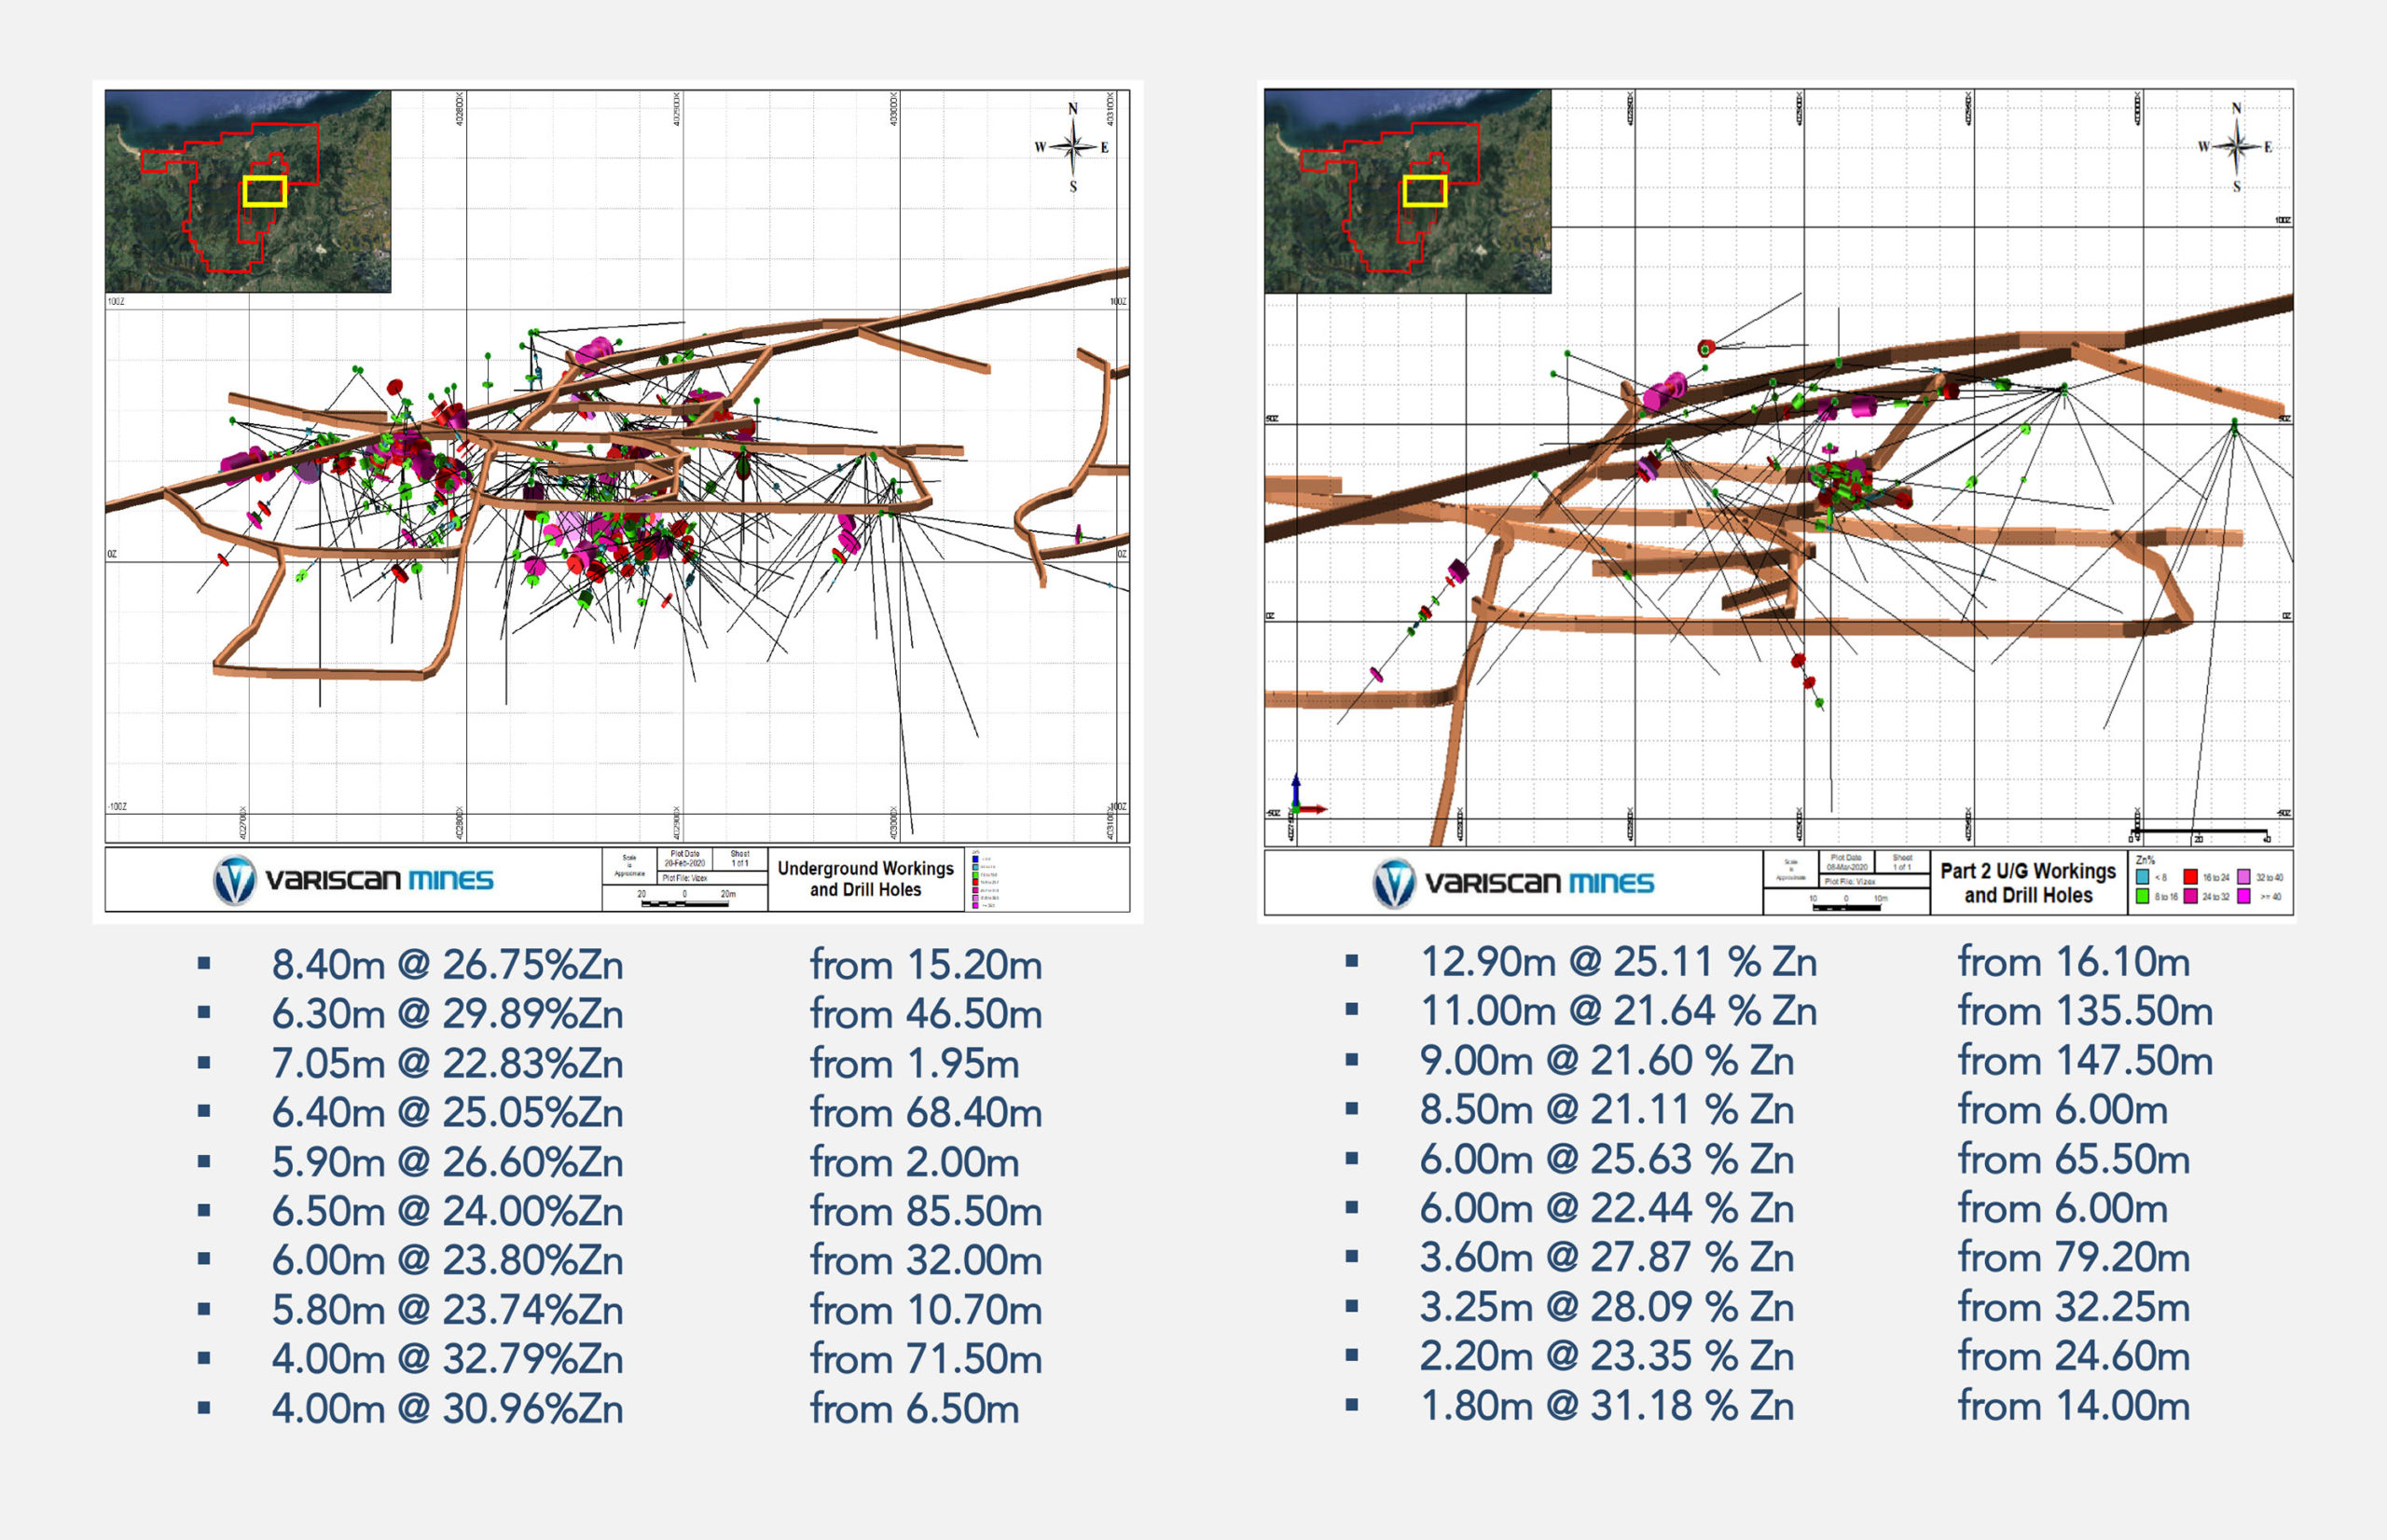Click 'from 15.20m'

click(926, 965)
